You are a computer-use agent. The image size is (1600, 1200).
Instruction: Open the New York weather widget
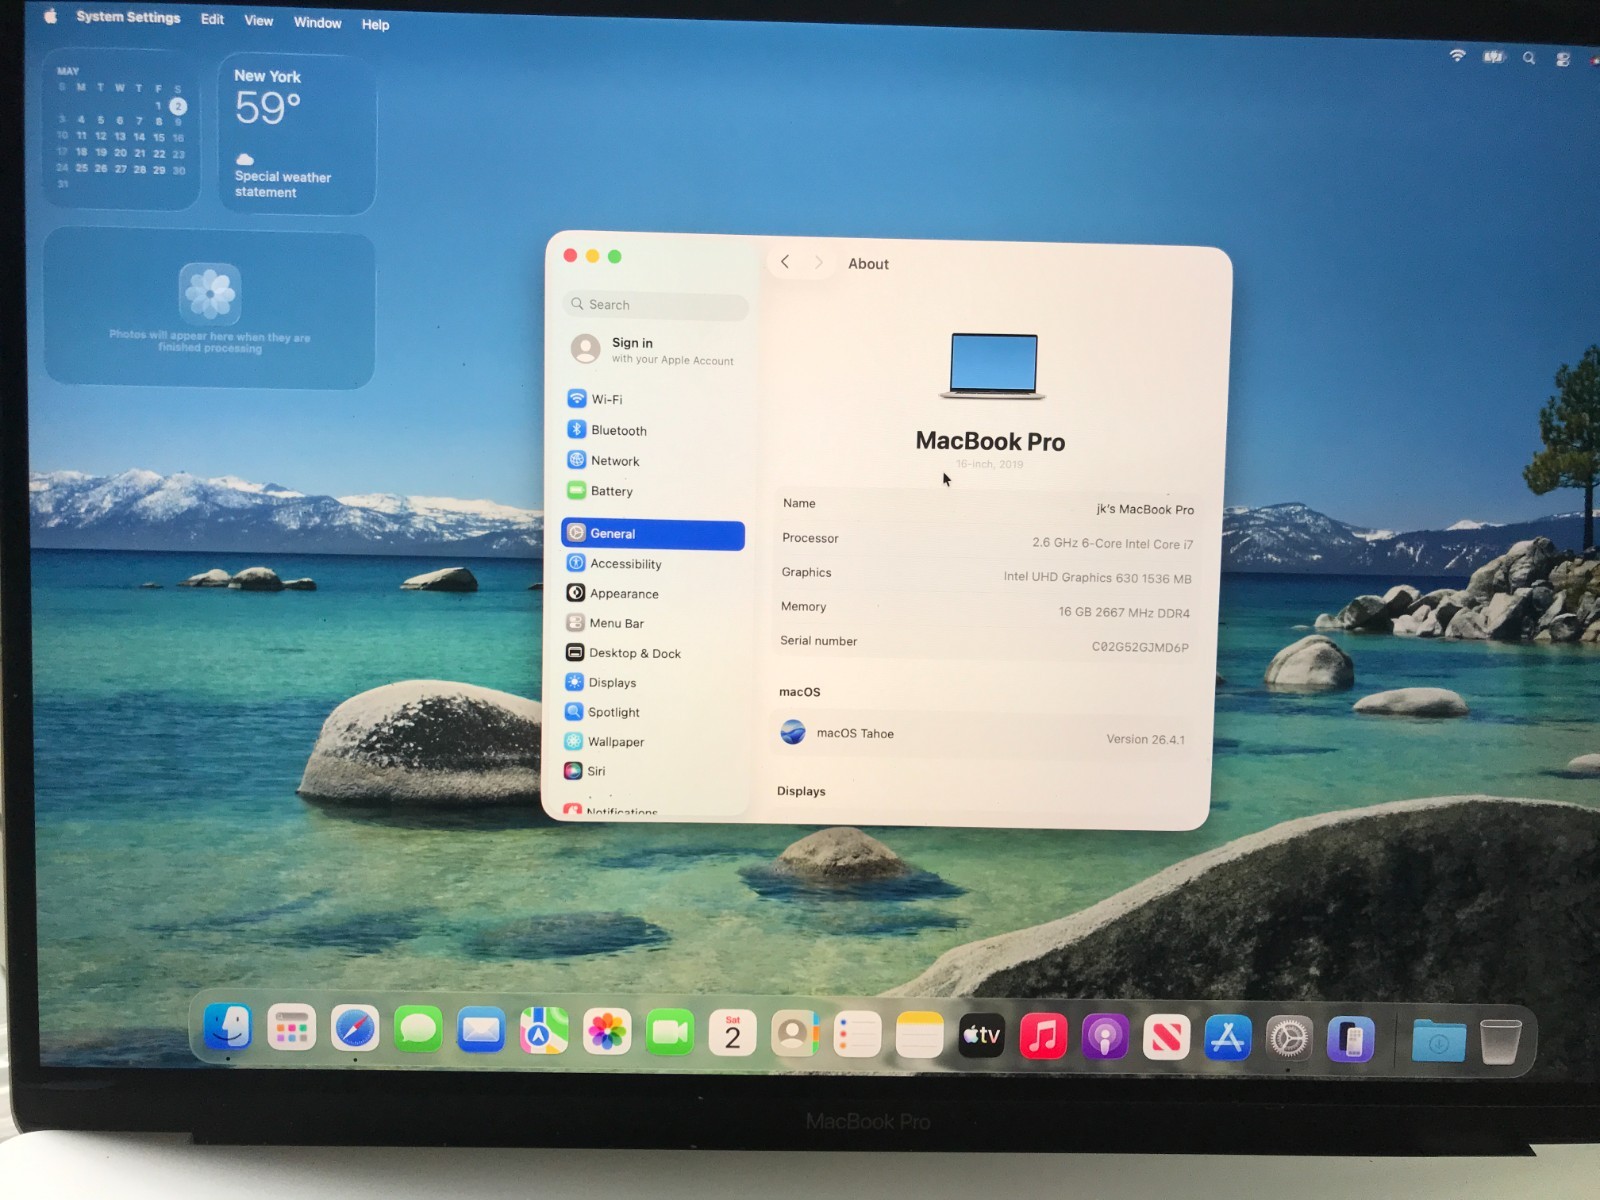pyautogui.click(x=297, y=134)
